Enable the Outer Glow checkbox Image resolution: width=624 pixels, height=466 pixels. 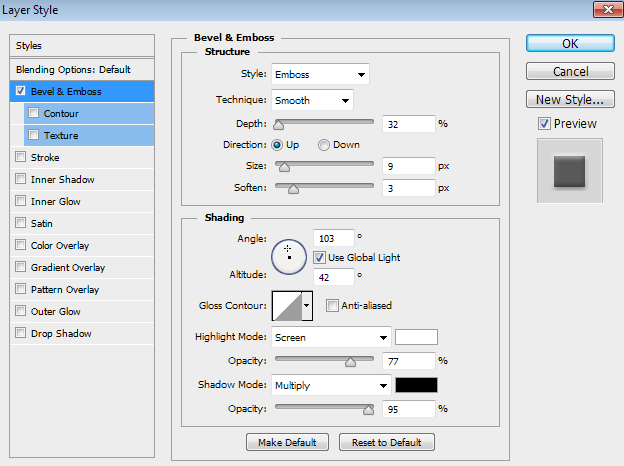pos(21,310)
